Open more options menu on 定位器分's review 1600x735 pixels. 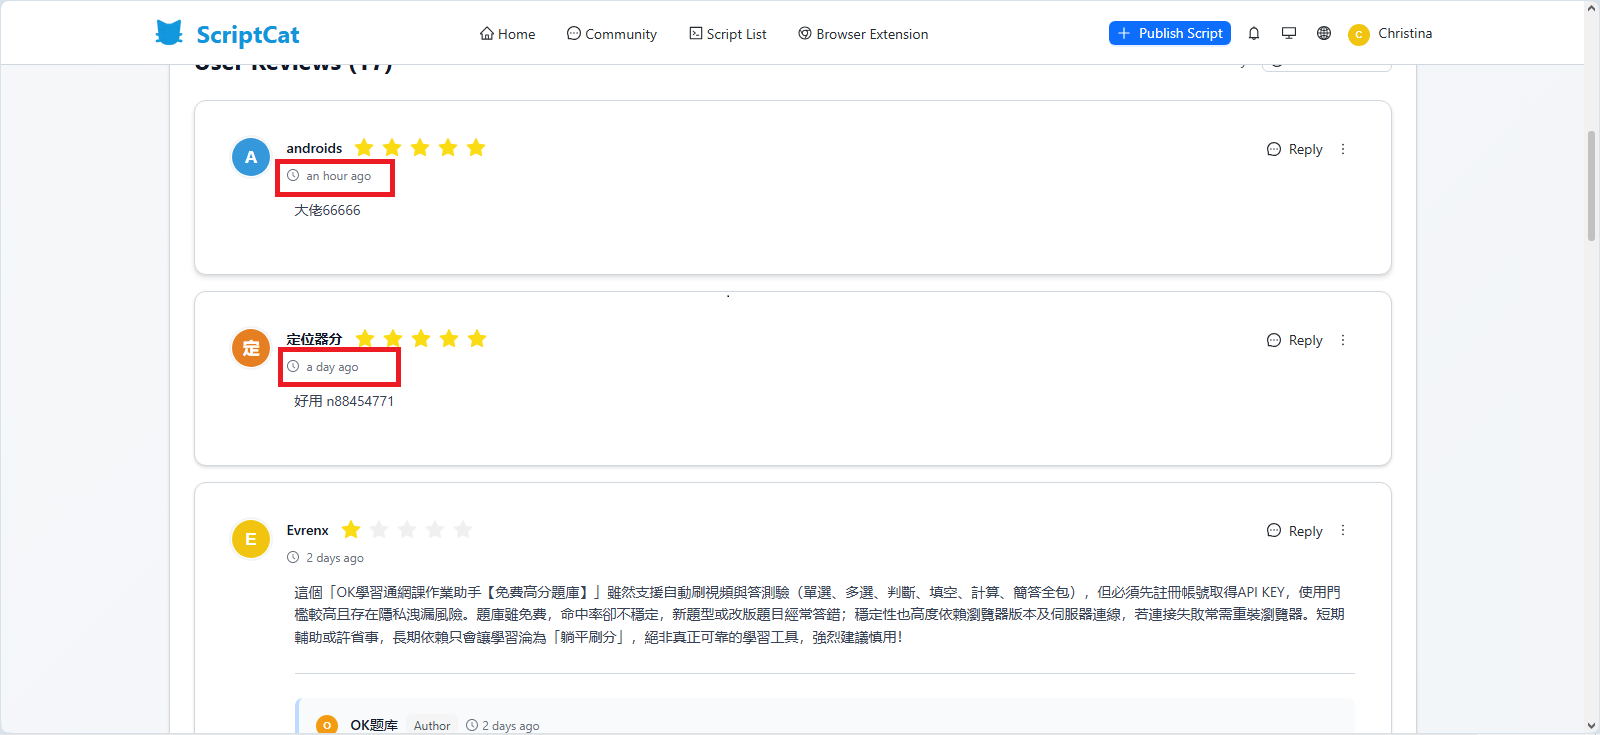click(x=1343, y=340)
